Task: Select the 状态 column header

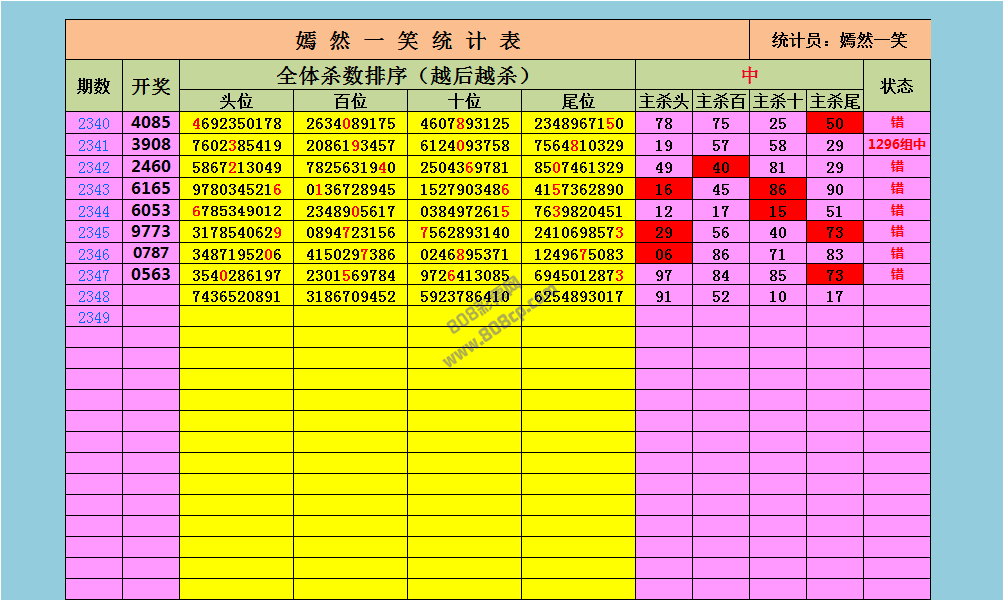Action: (897, 86)
